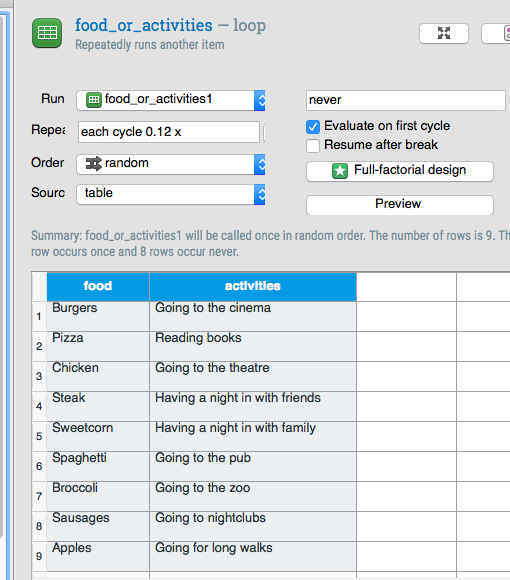Click the Full-factorial design button

[400, 171]
